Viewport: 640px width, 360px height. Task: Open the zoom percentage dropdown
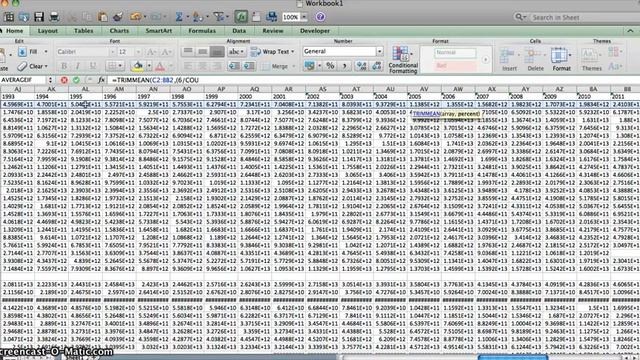304,17
